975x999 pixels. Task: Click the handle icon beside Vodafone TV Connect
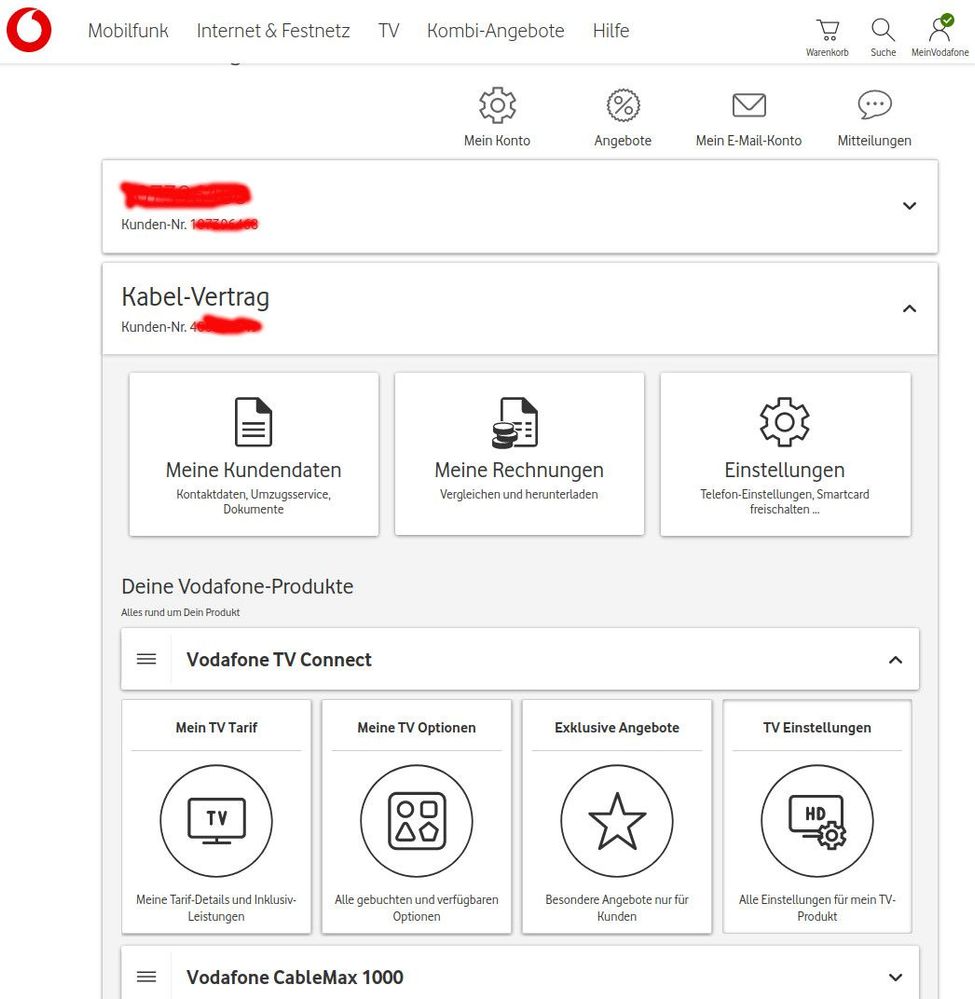tap(147, 659)
